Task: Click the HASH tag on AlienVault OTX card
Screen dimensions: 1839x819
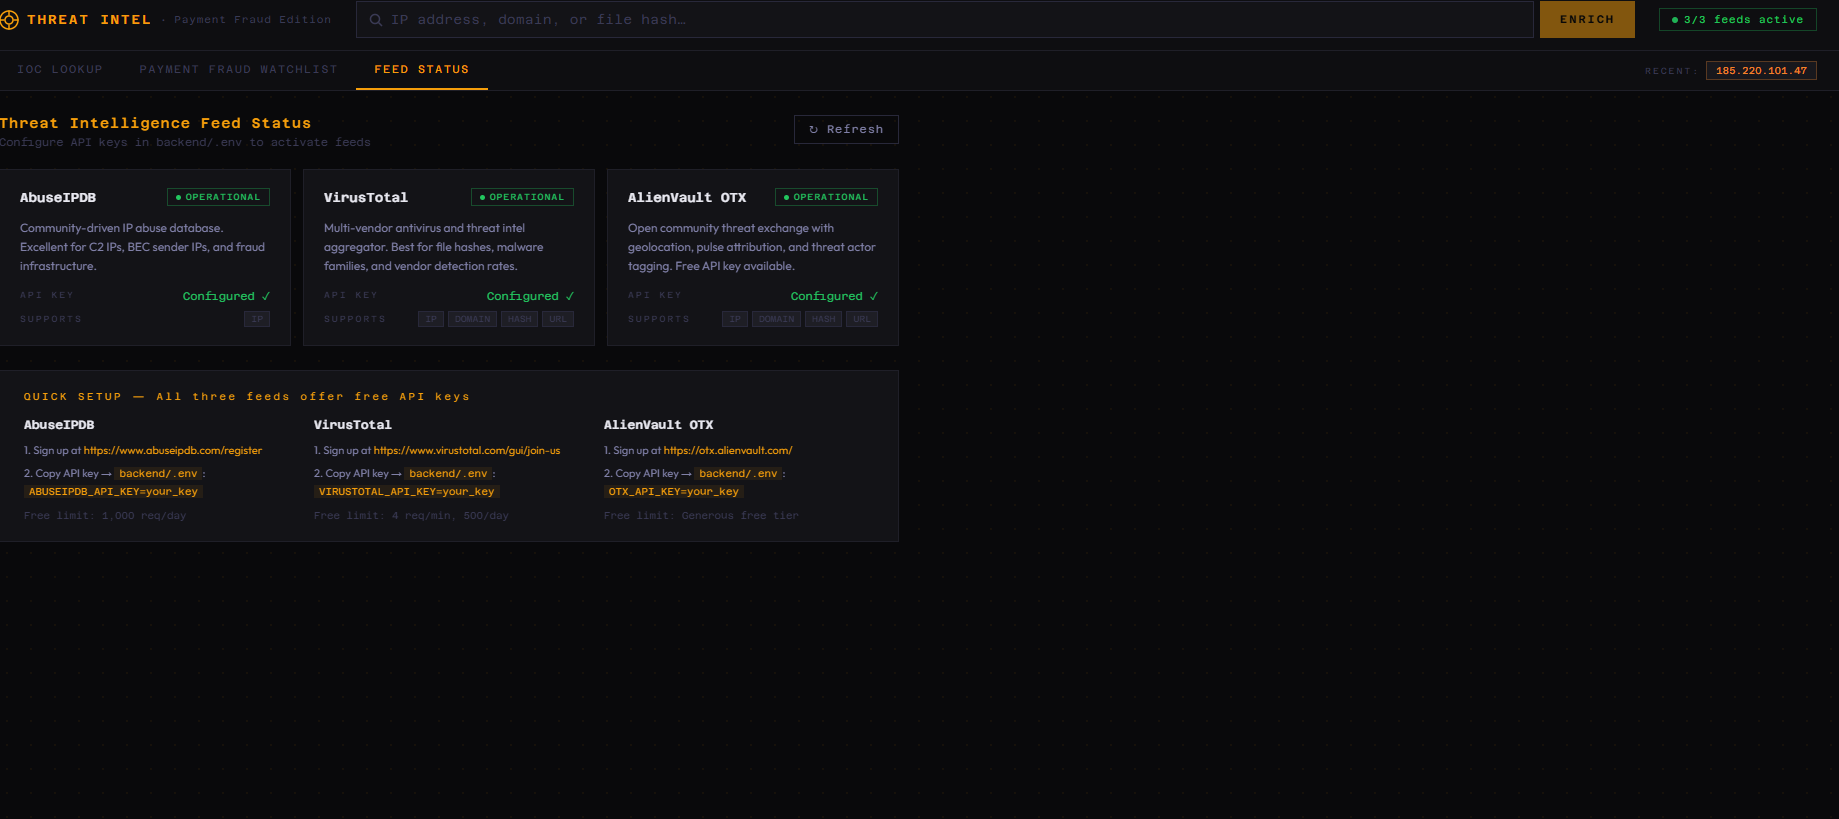Action: tap(823, 319)
